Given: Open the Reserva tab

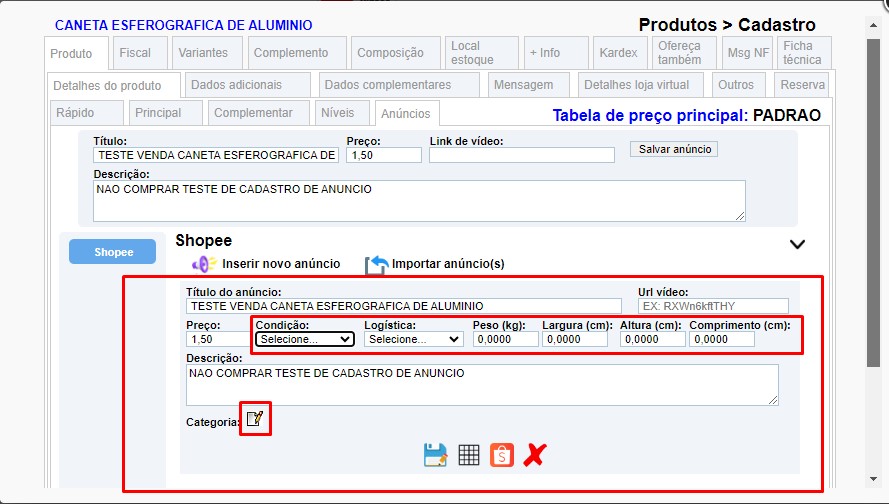Looking at the screenshot, I should click(x=802, y=85).
